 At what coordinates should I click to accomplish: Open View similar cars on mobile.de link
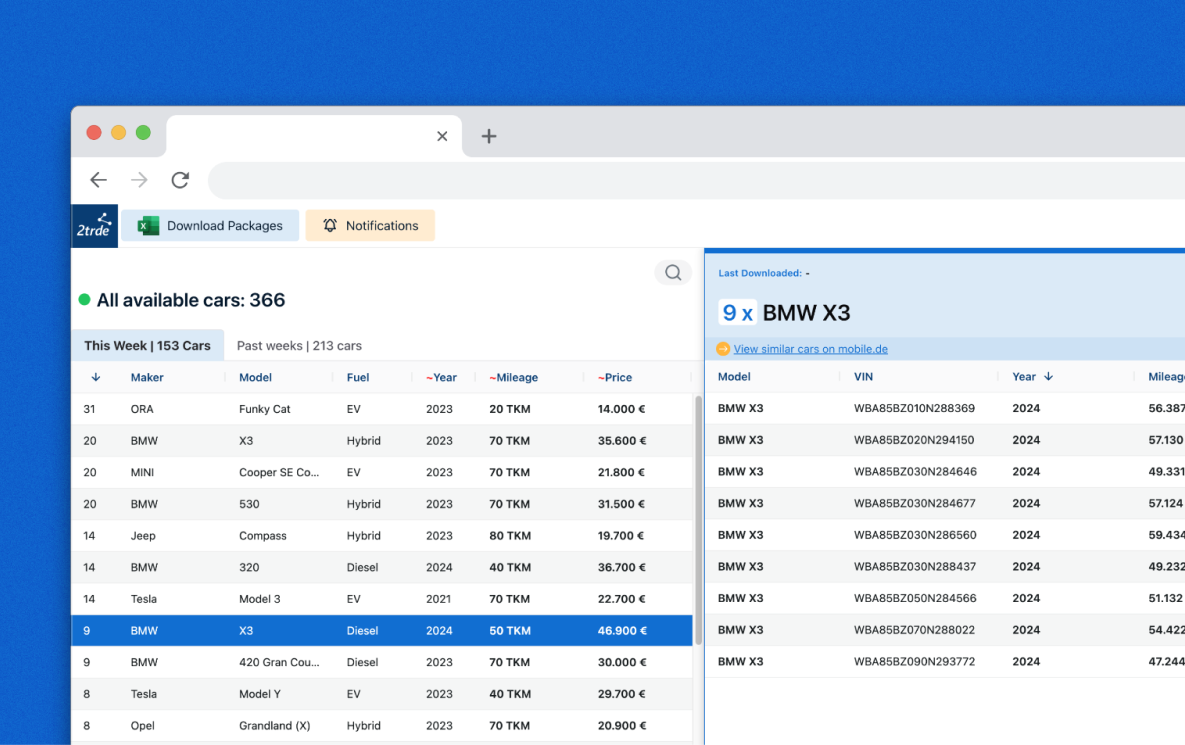(810, 349)
